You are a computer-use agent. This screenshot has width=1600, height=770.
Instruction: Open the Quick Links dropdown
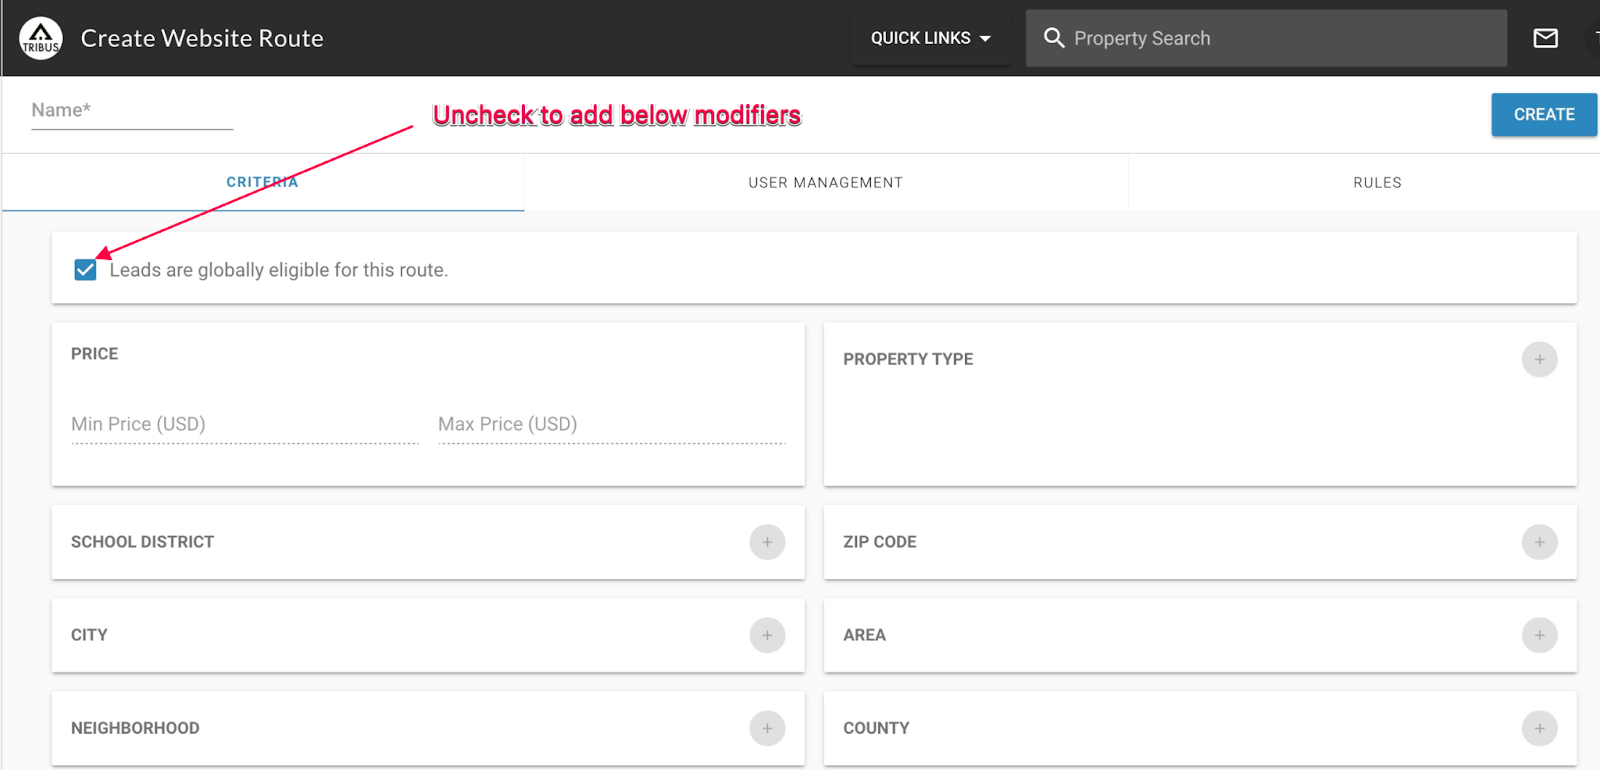point(931,38)
